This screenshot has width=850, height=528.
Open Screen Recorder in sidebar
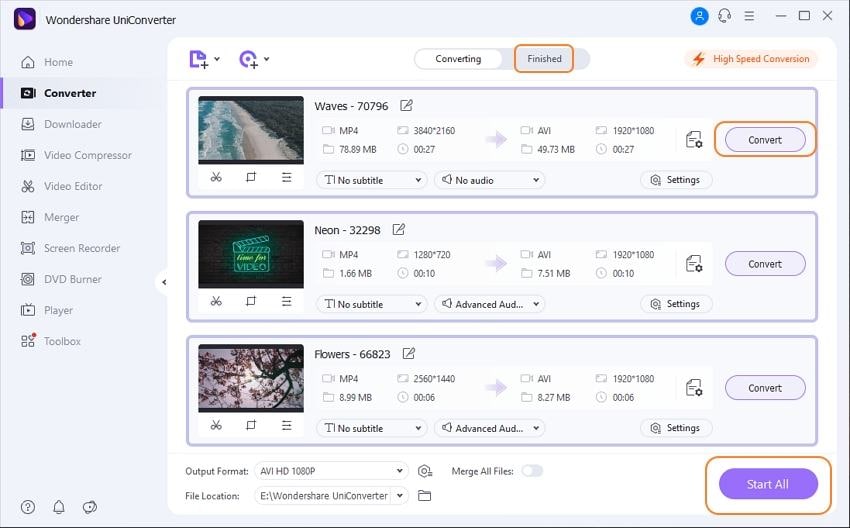point(70,248)
